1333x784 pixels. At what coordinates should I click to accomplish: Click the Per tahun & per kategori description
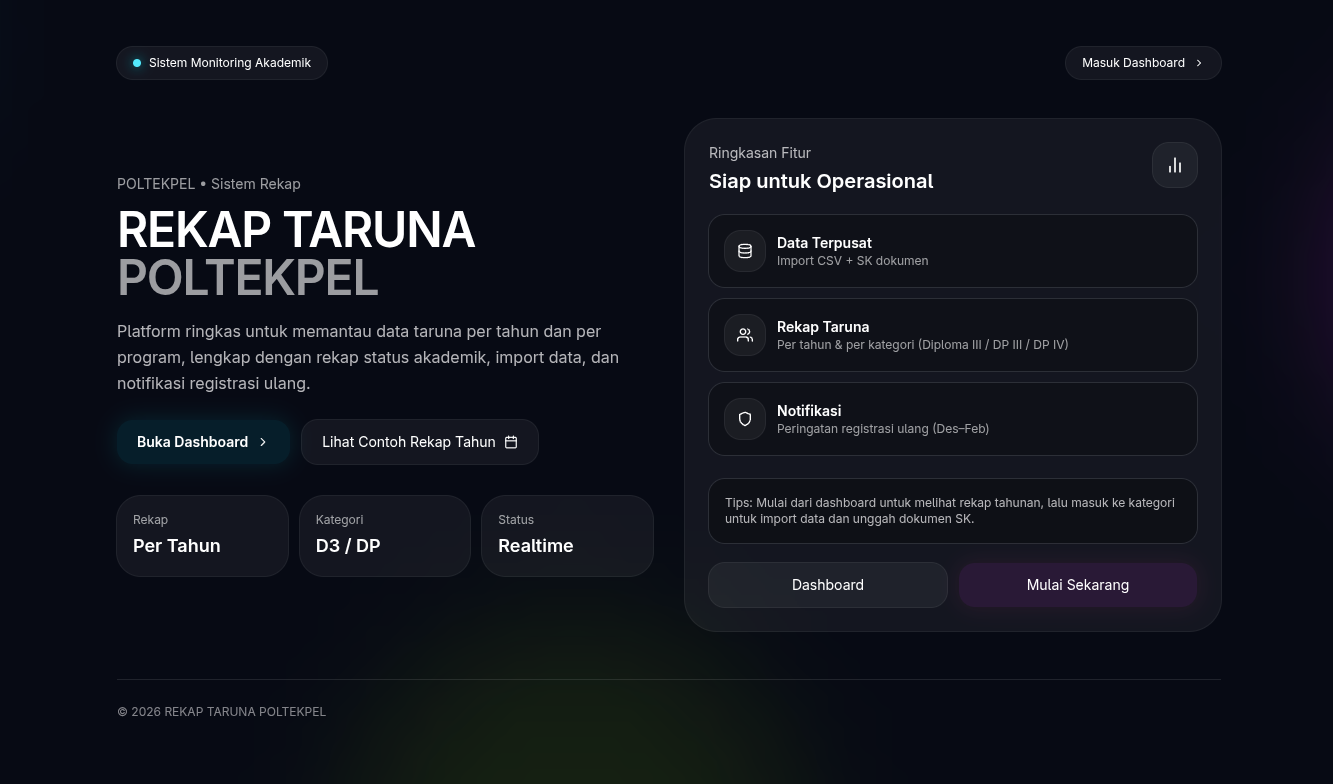[923, 345]
